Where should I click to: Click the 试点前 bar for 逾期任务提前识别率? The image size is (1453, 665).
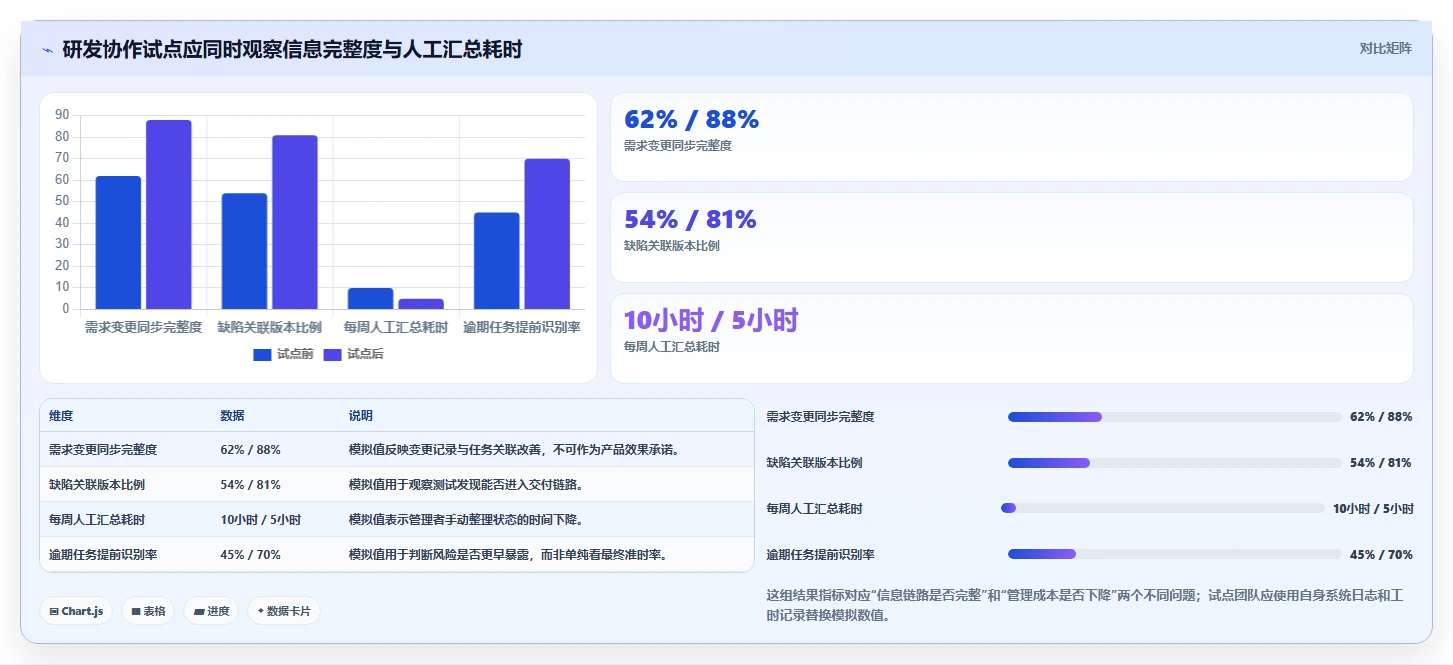(497, 261)
